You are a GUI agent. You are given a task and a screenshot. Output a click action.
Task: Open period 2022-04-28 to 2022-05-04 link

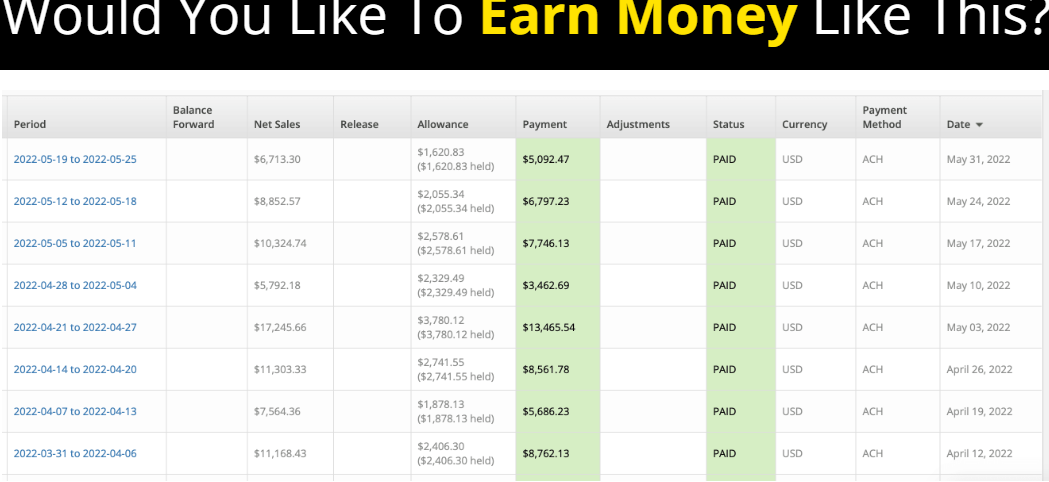tap(75, 285)
